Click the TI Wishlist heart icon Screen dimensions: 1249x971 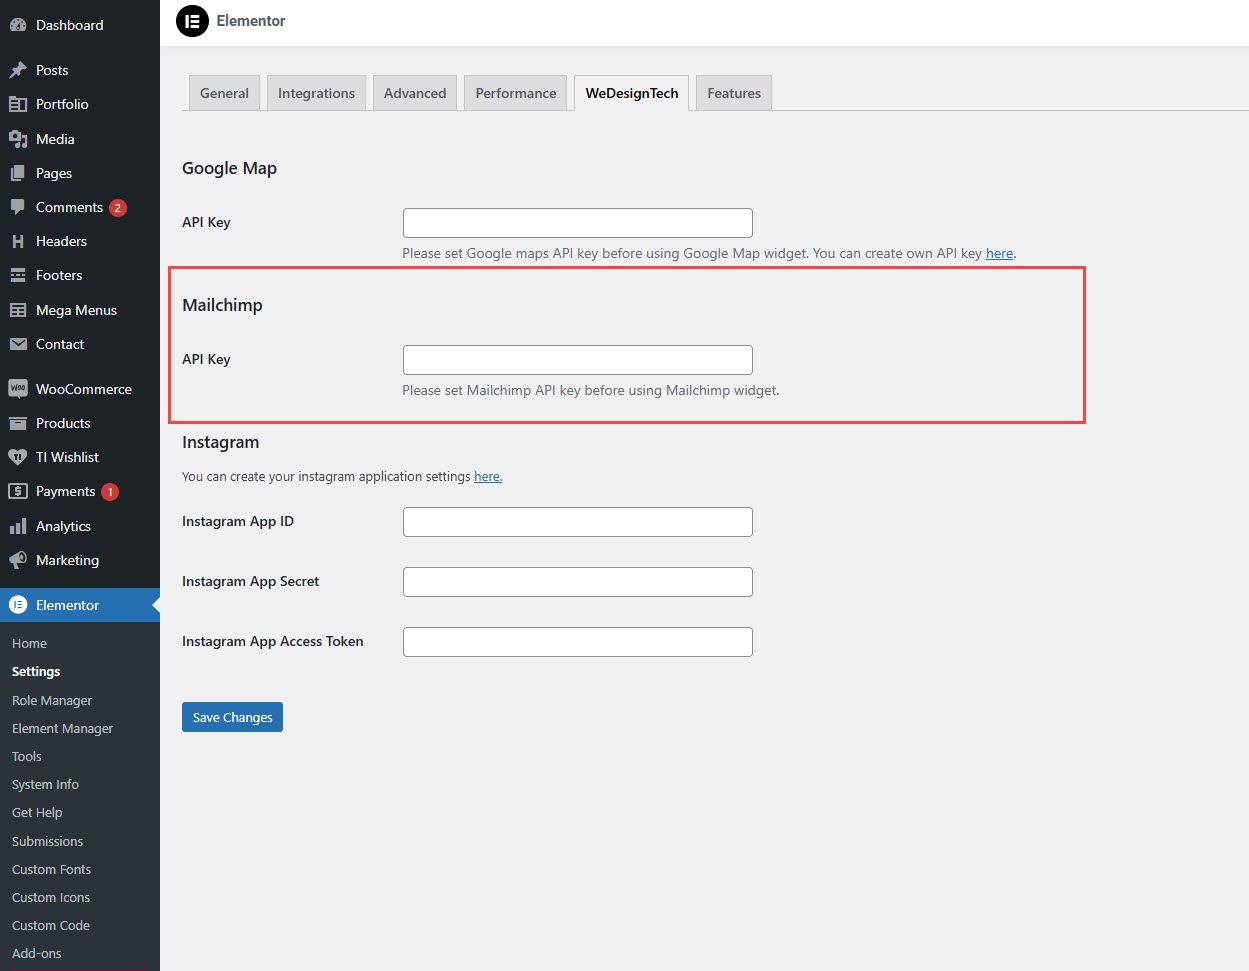click(x=18, y=457)
